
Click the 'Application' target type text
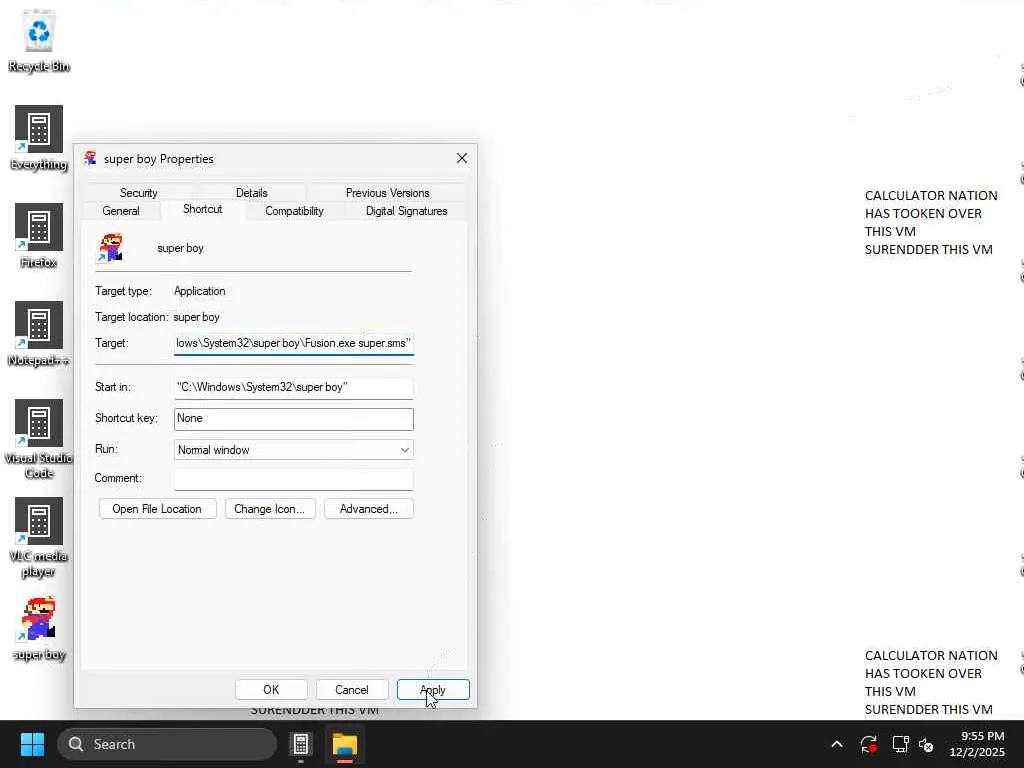[x=199, y=291]
